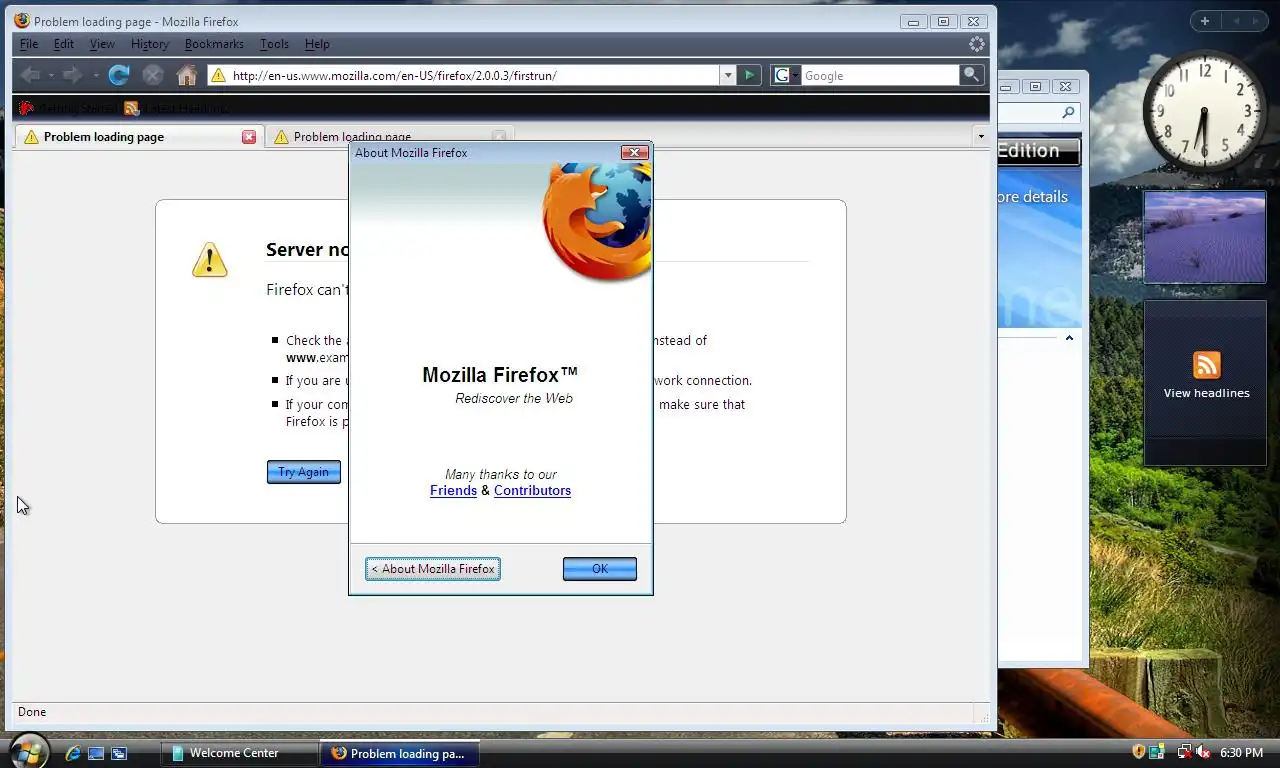
Task: Click the Google search field
Action: coord(880,75)
